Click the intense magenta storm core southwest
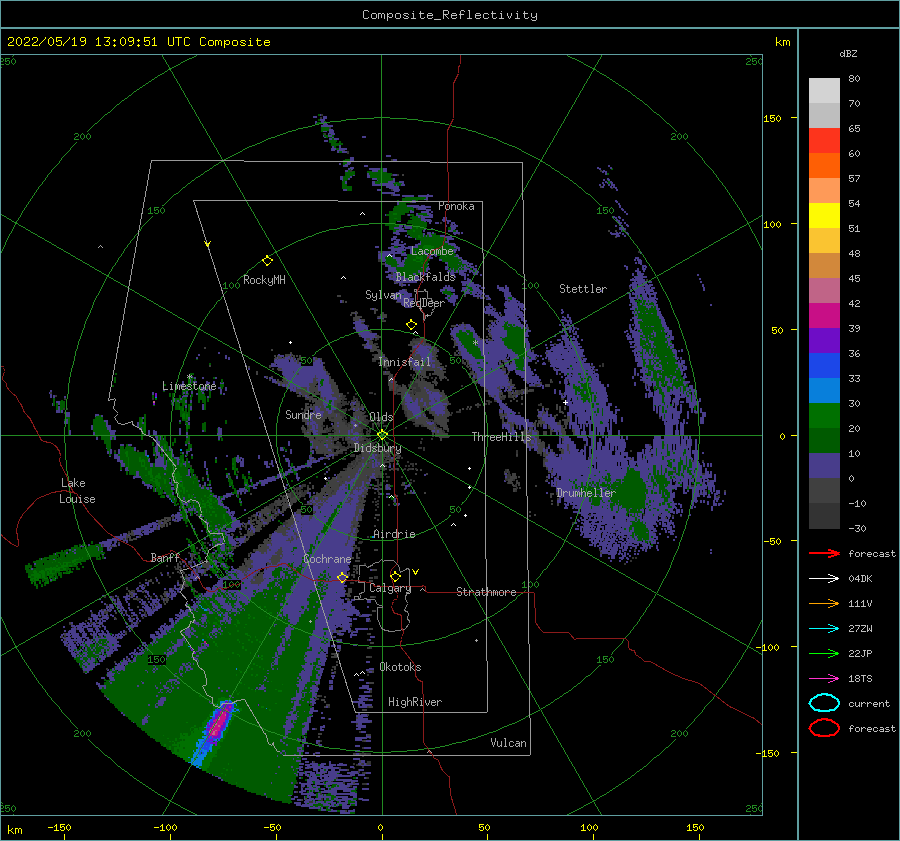900x841 pixels. click(218, 725)
